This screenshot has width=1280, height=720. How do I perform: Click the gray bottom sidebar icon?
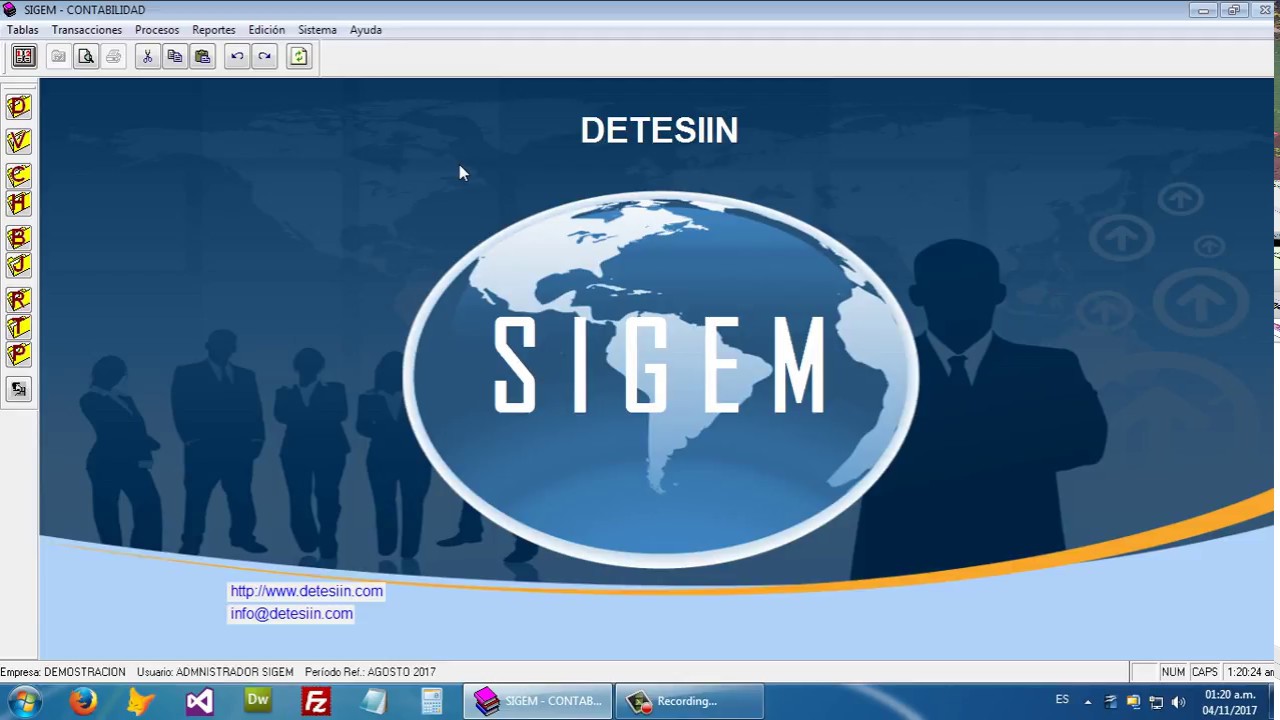[x=18, y=389]
